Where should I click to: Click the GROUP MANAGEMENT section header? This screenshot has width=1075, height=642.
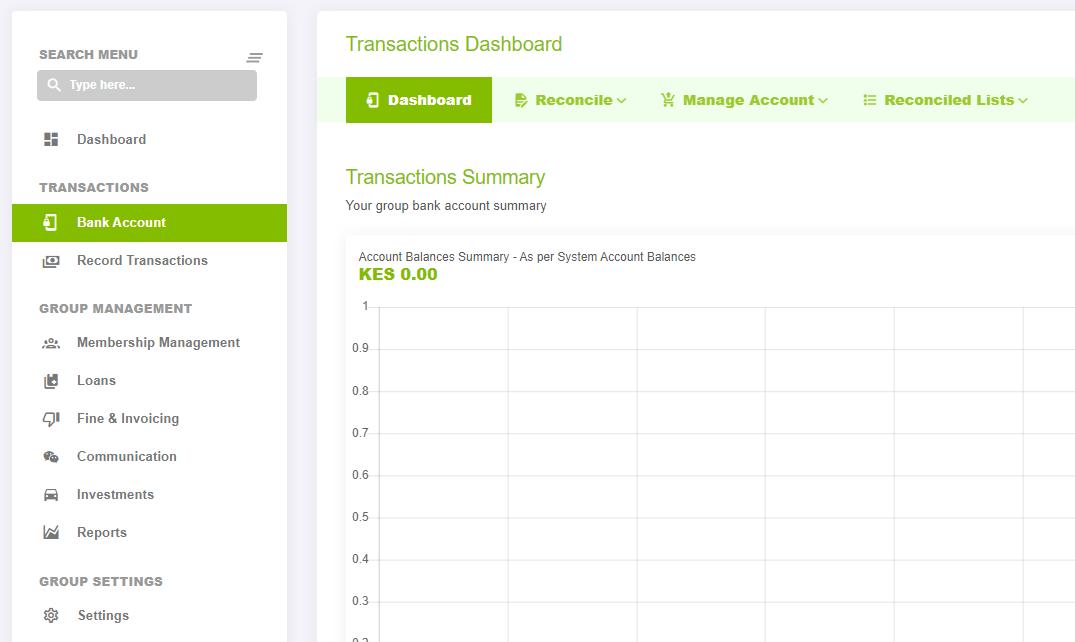pyautogui.click(x=115, y=309)
